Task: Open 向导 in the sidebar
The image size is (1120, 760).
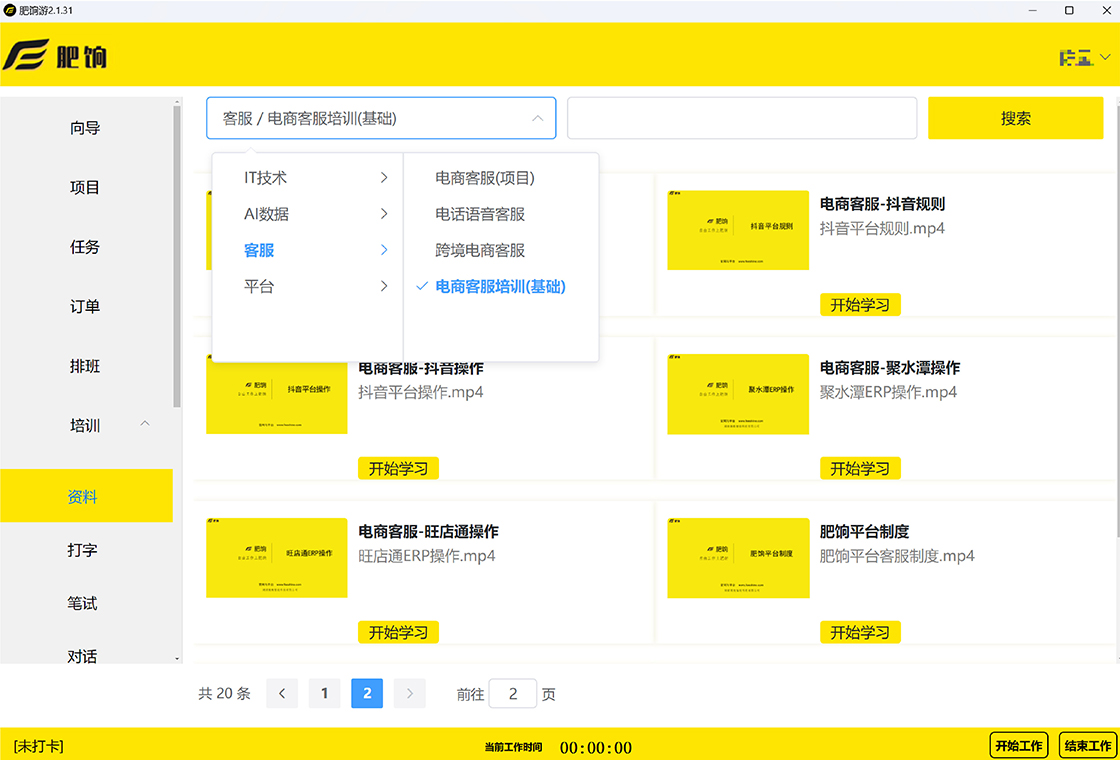Action: tap(86, 128)
